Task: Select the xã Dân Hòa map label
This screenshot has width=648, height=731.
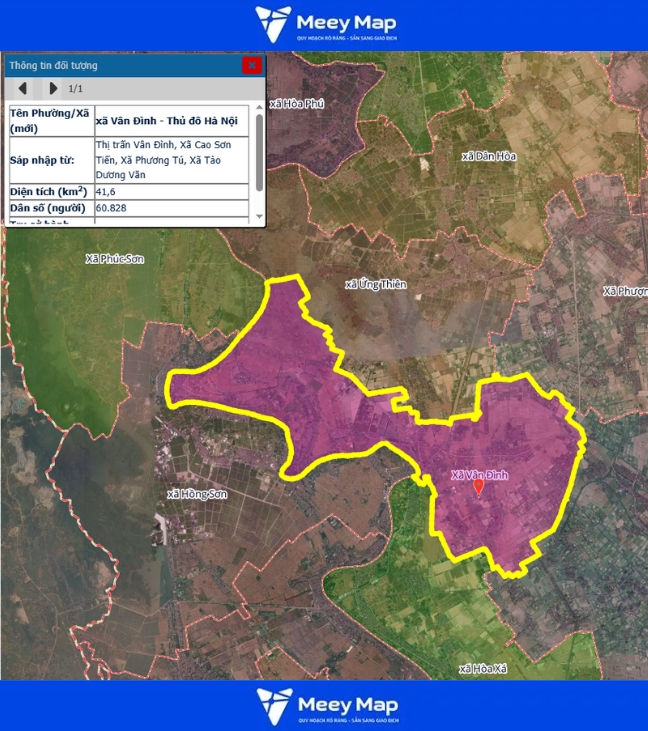Action: click(x=489, y=156)
